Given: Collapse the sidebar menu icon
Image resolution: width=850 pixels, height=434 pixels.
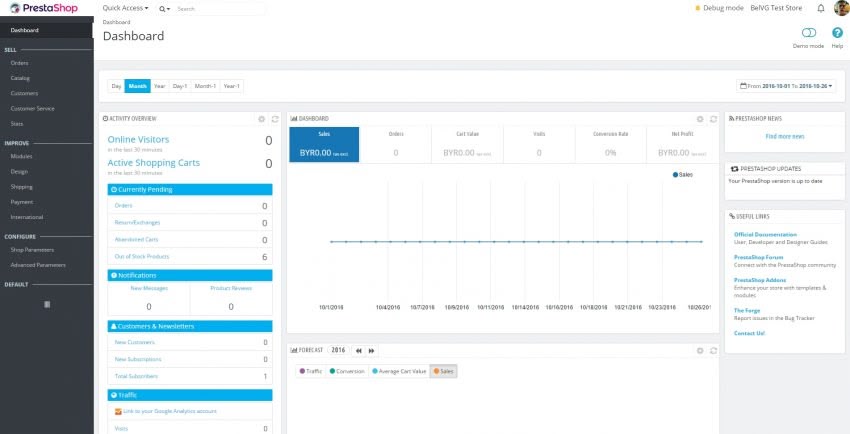Looking at the screenshot, I should pos(47,305).
